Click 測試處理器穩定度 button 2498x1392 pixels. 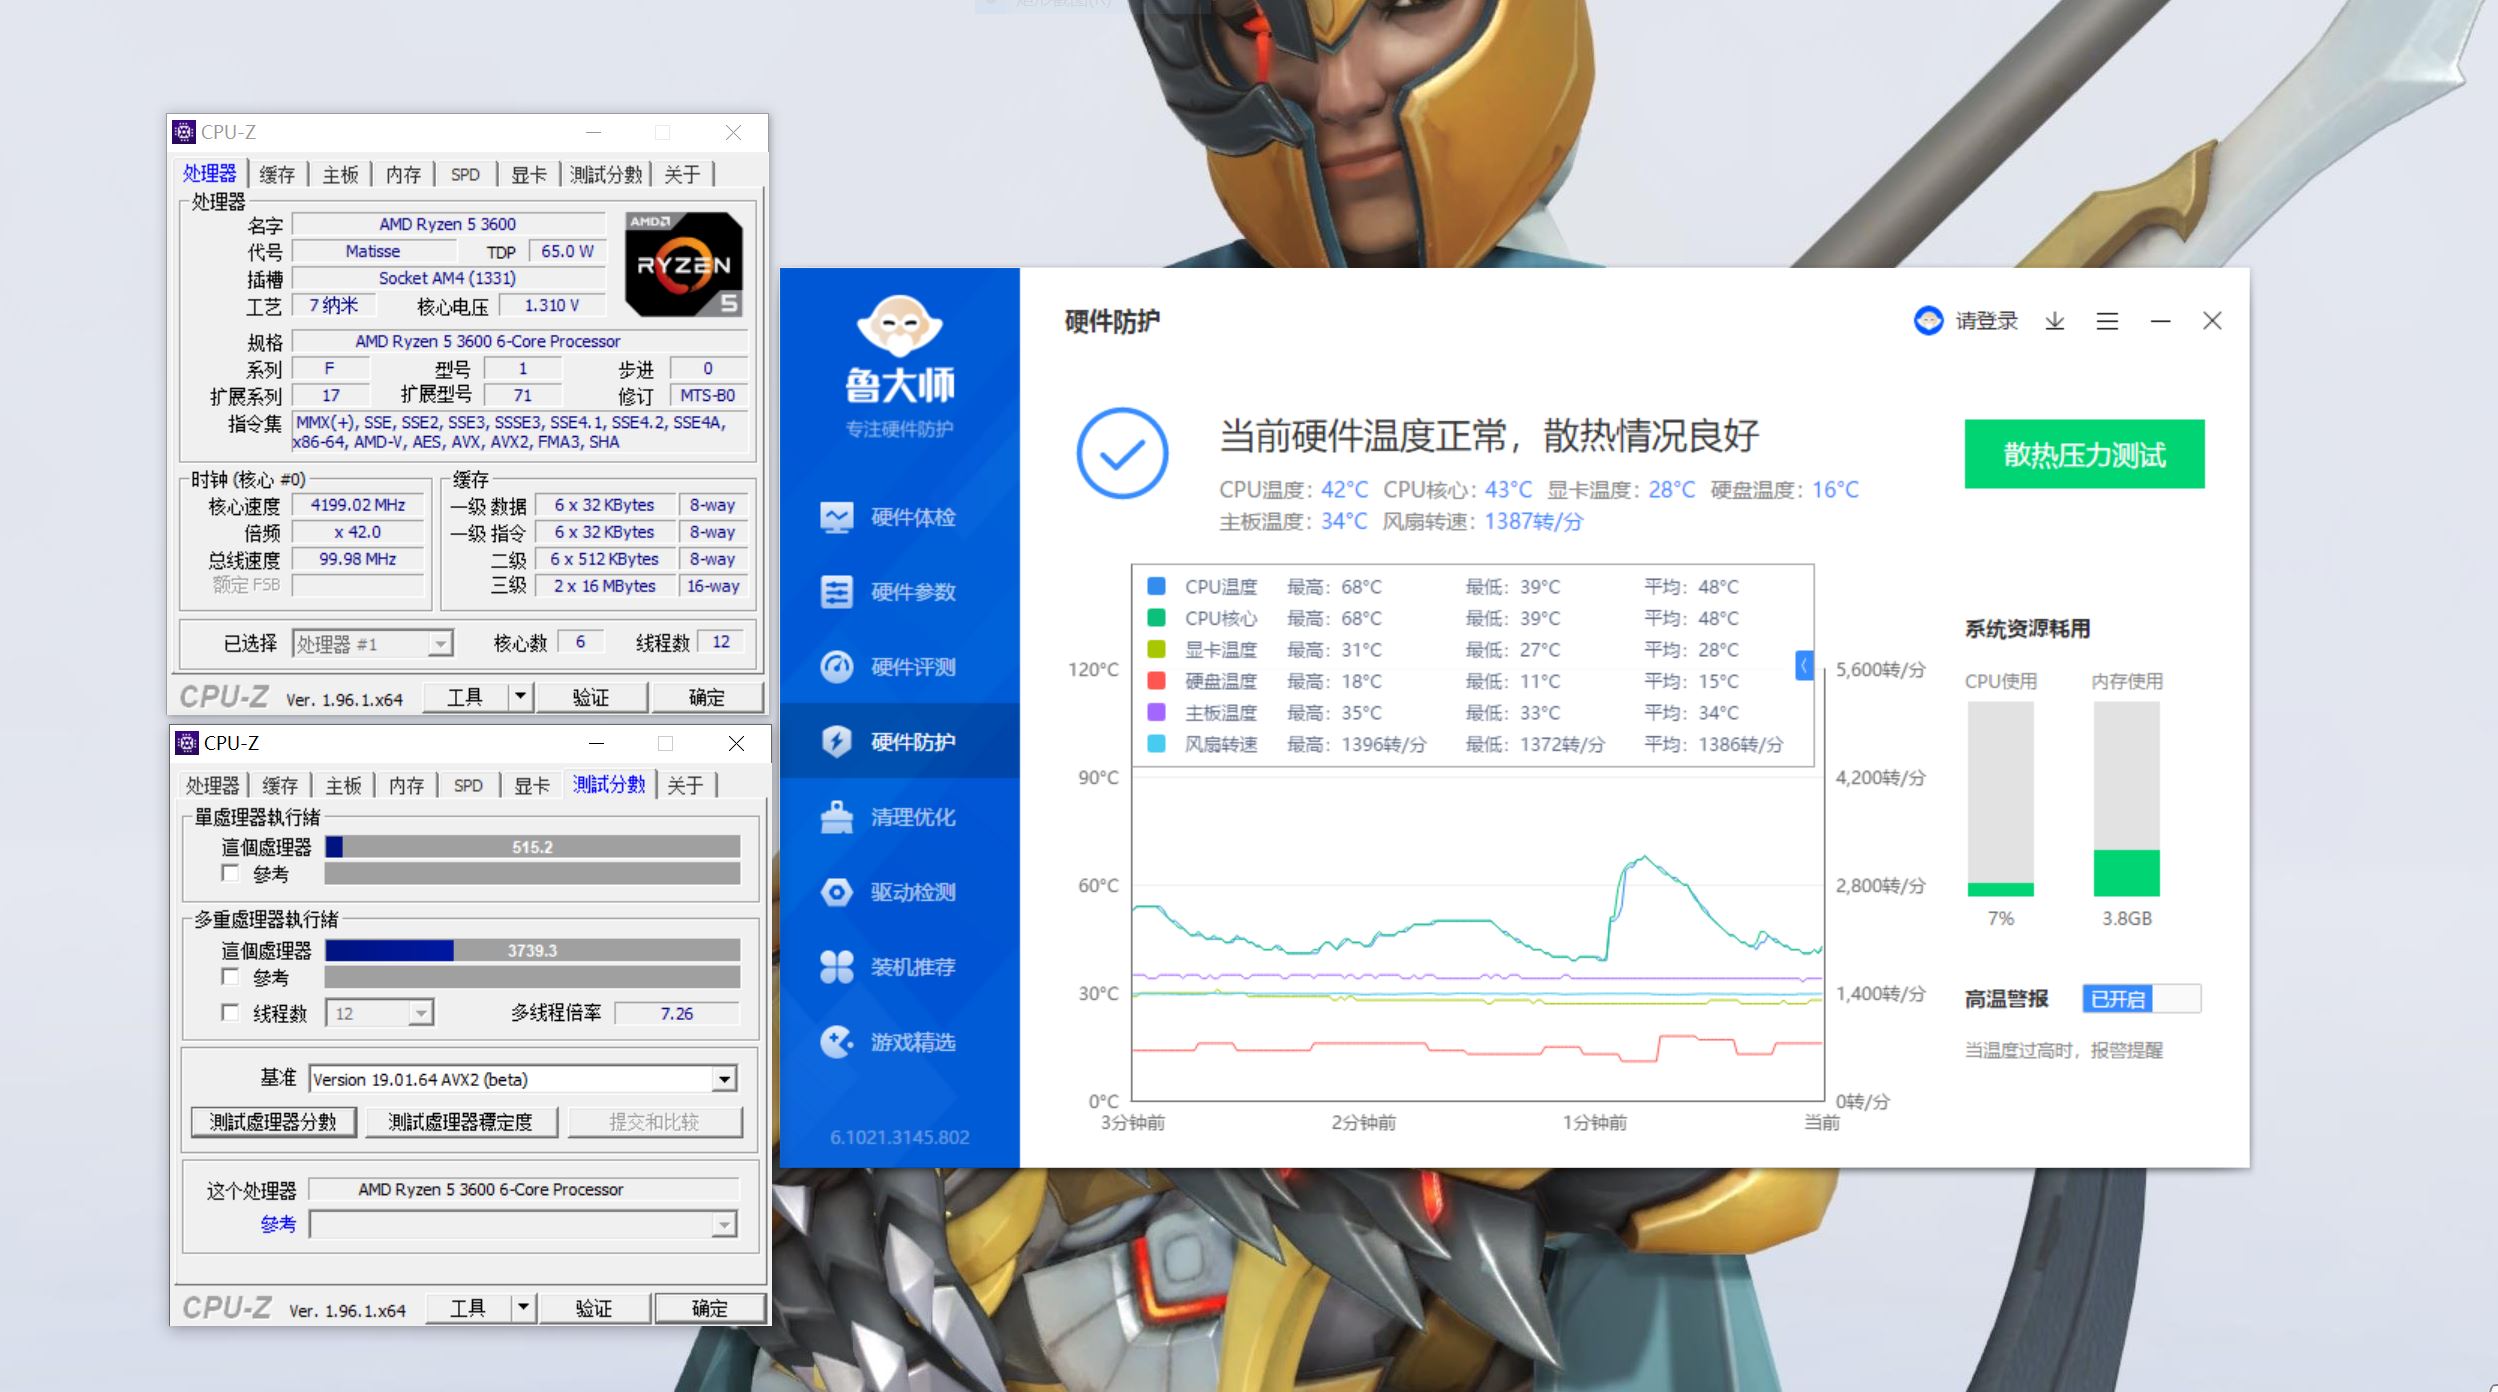click(x=461, y=1122)
